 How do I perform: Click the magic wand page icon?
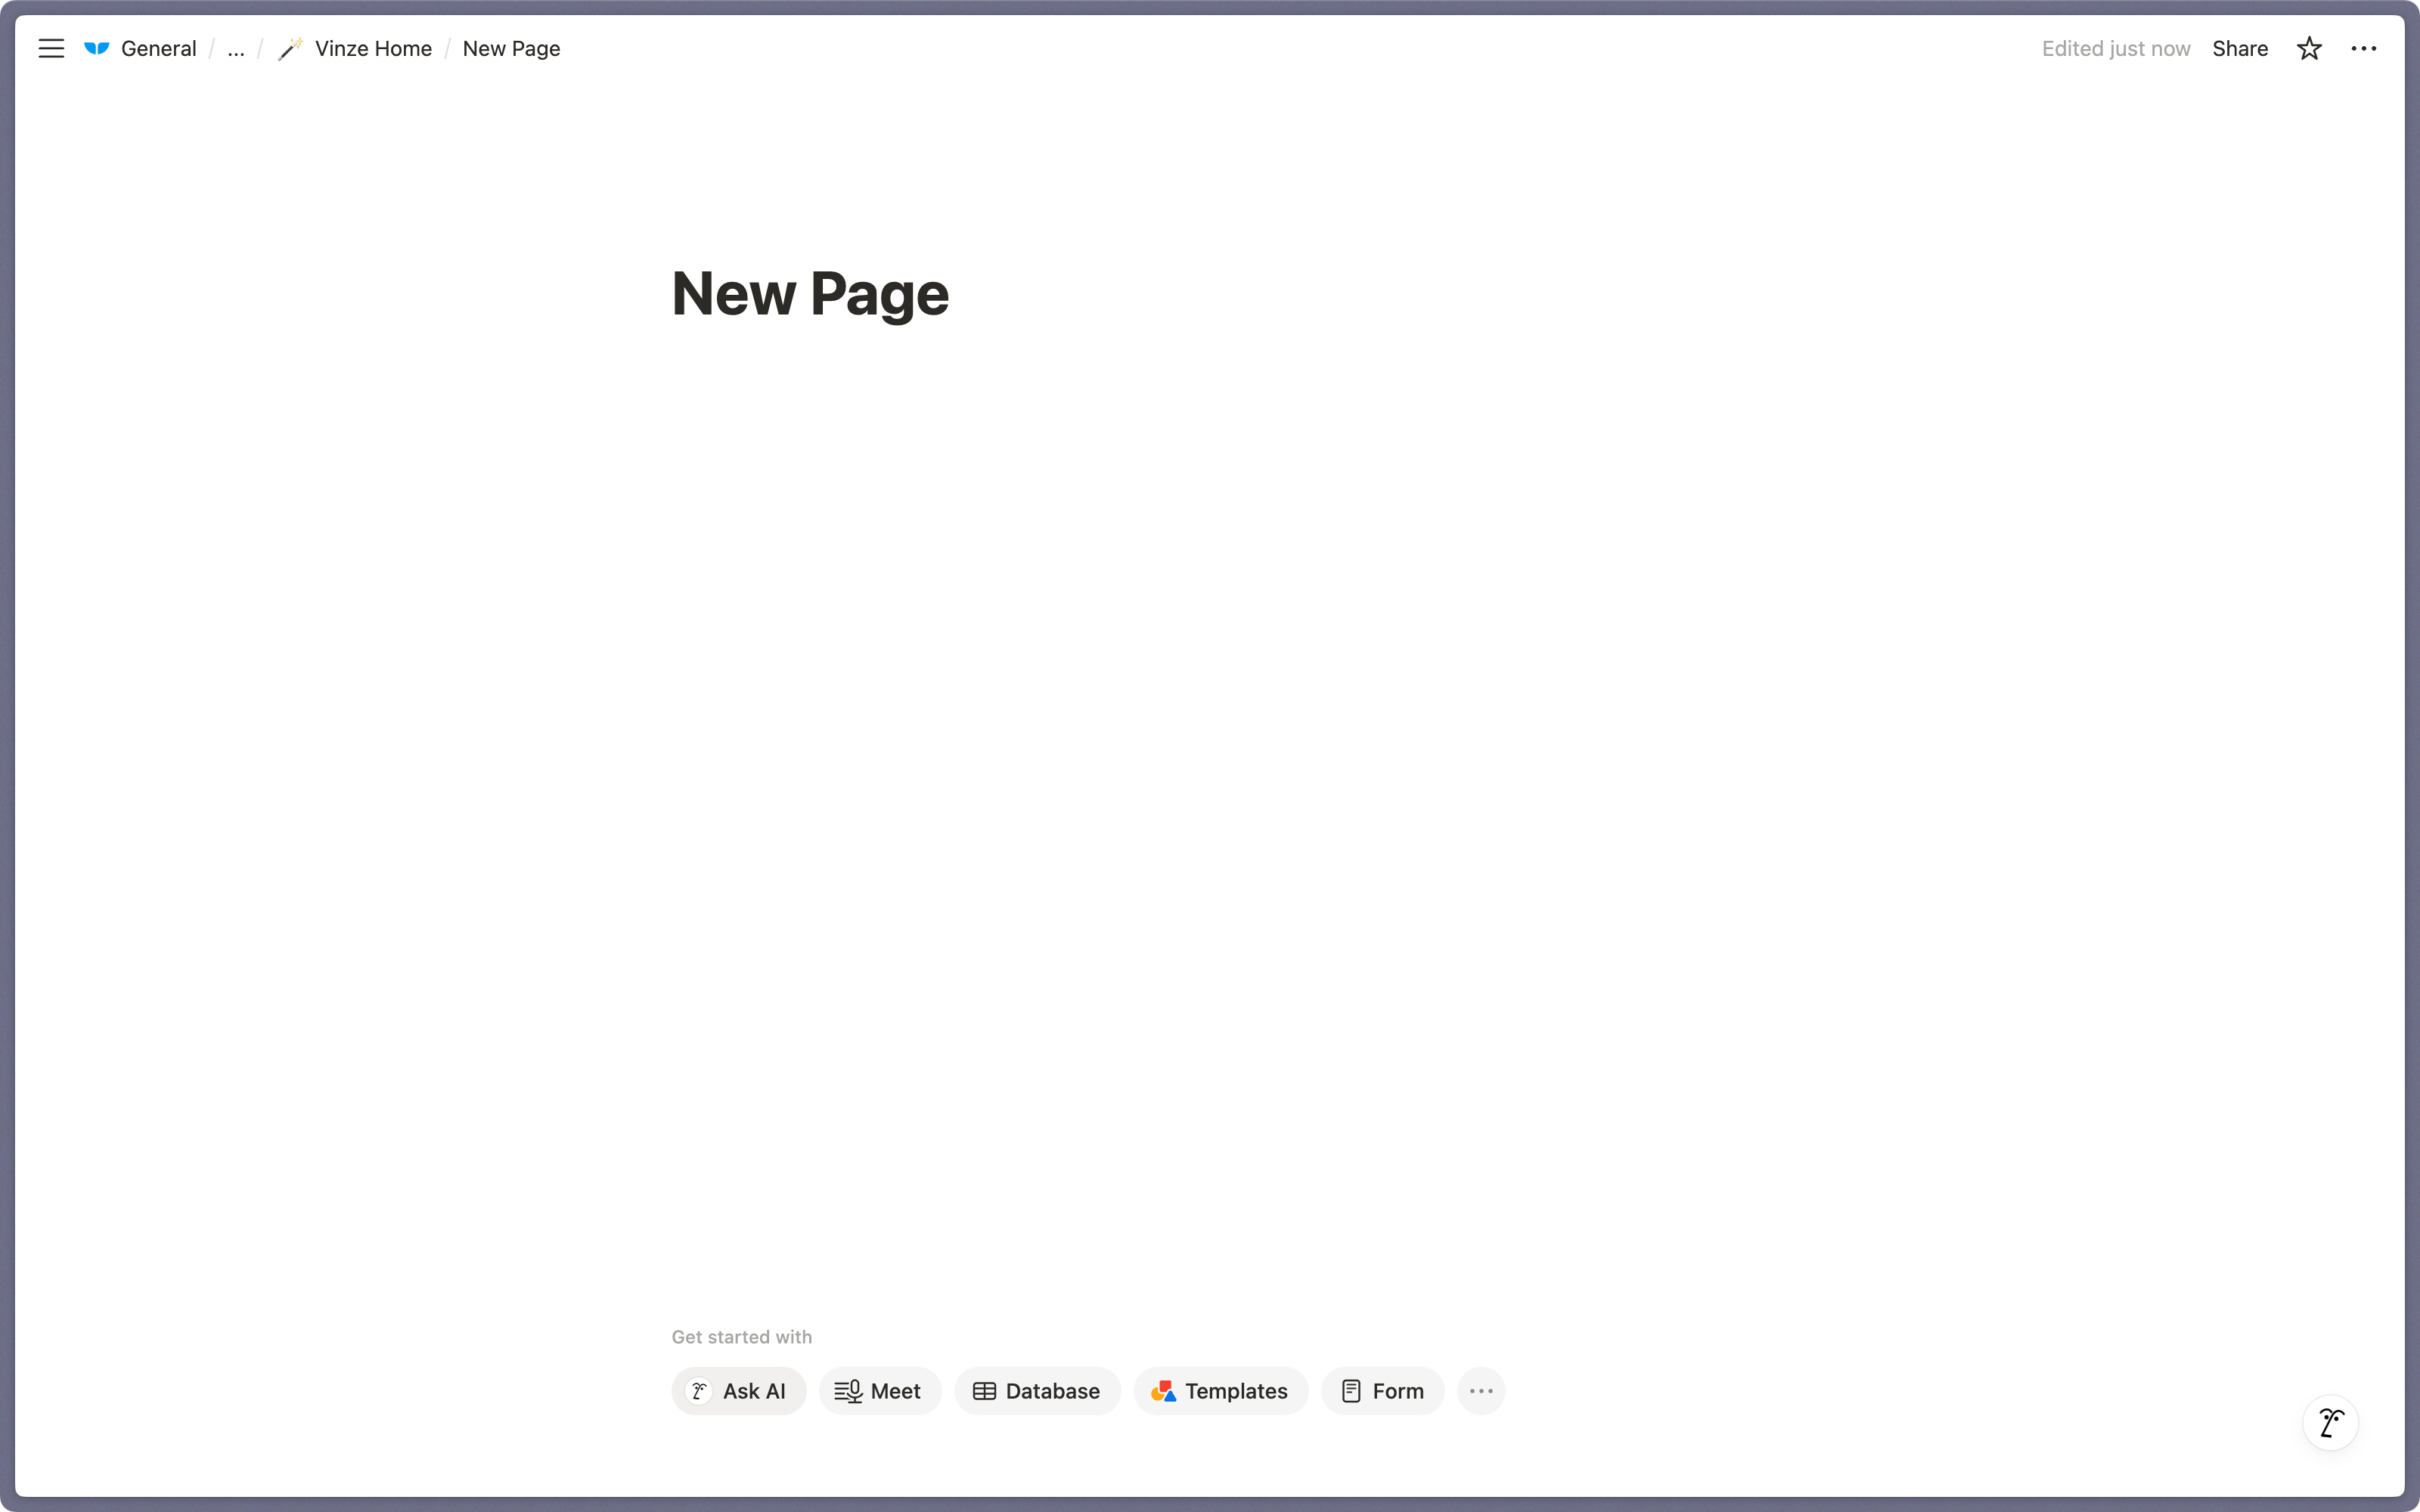click(290, 48)
